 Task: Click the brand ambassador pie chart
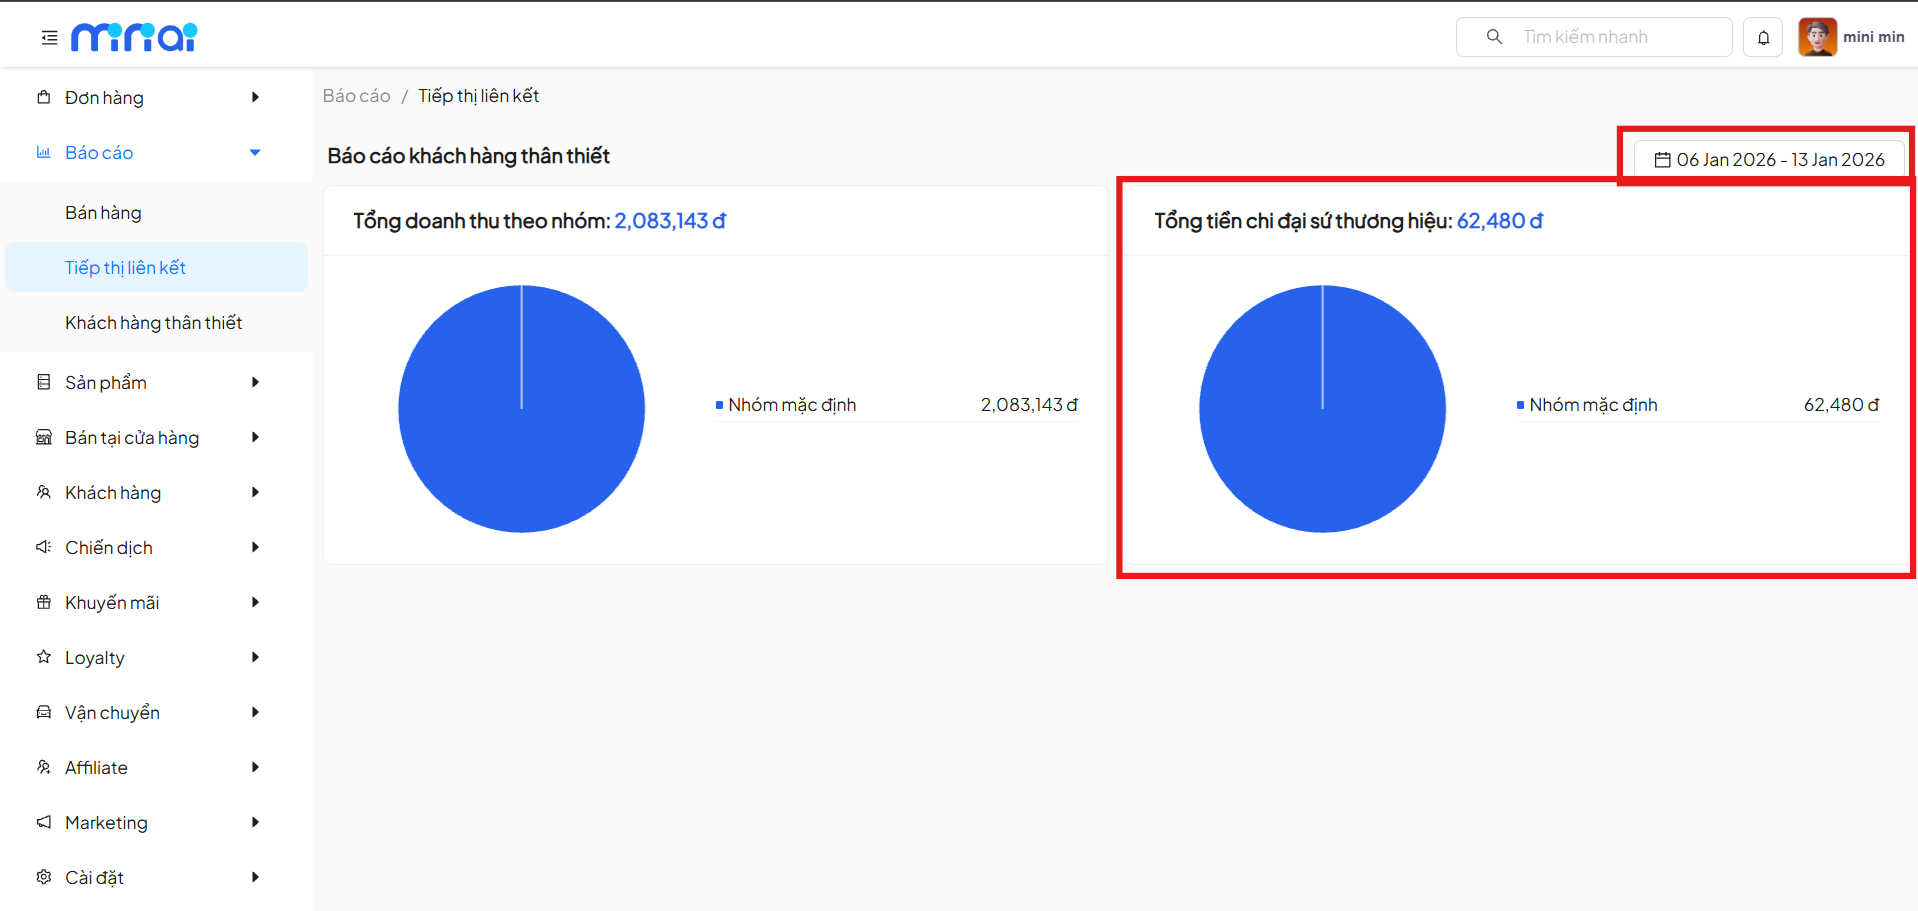pos(1322,409)
